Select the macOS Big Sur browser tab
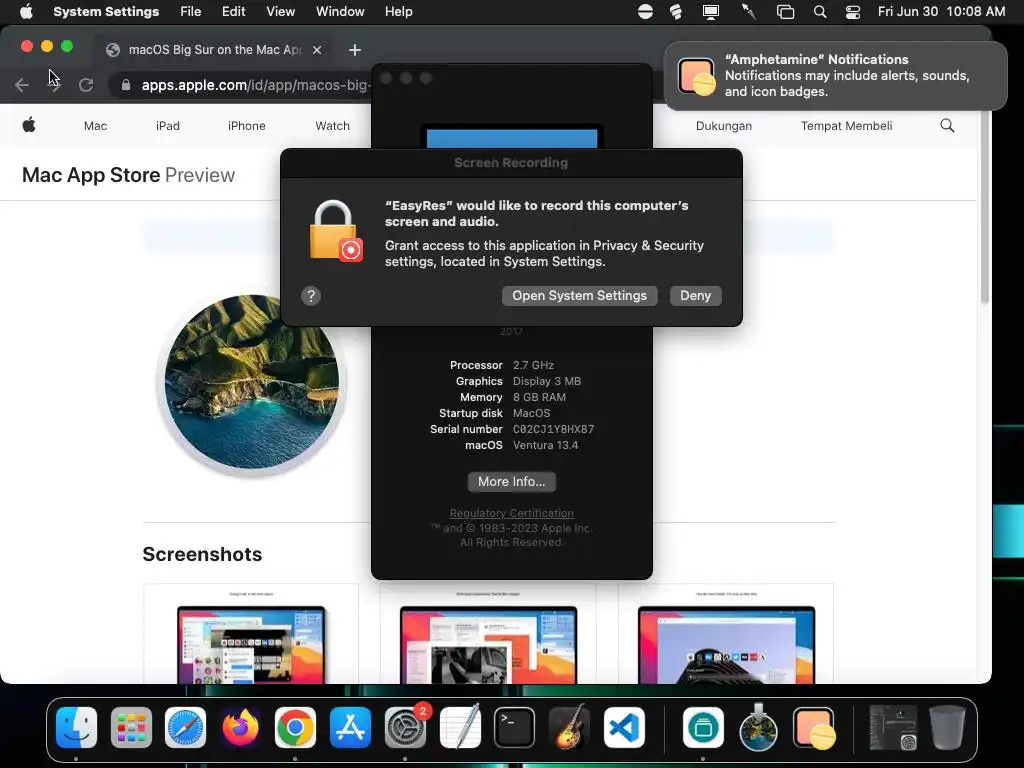Screen dimensions: 1024x768 (x=214, y=50)
